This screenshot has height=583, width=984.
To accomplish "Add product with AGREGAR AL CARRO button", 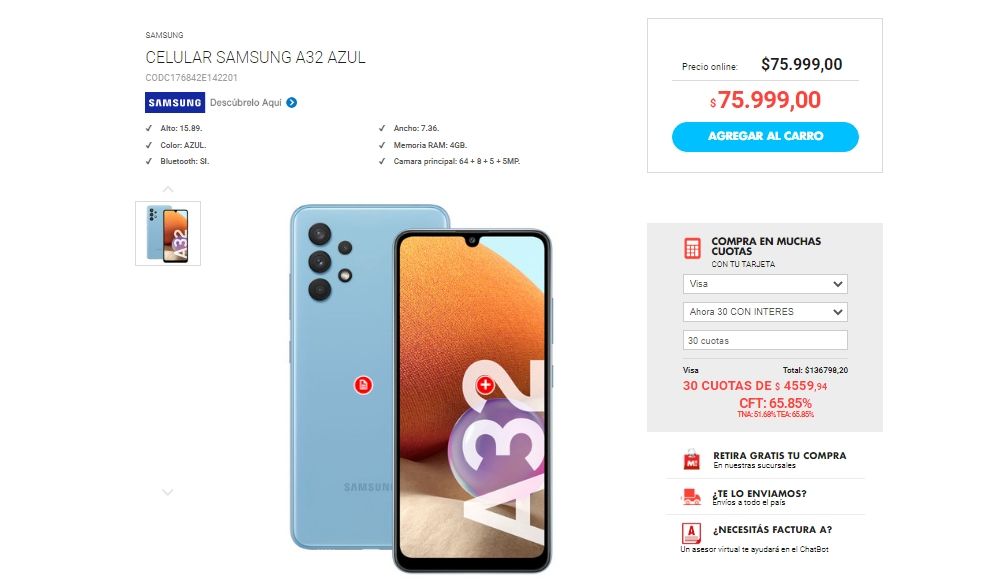I will (x=765, y=136).
